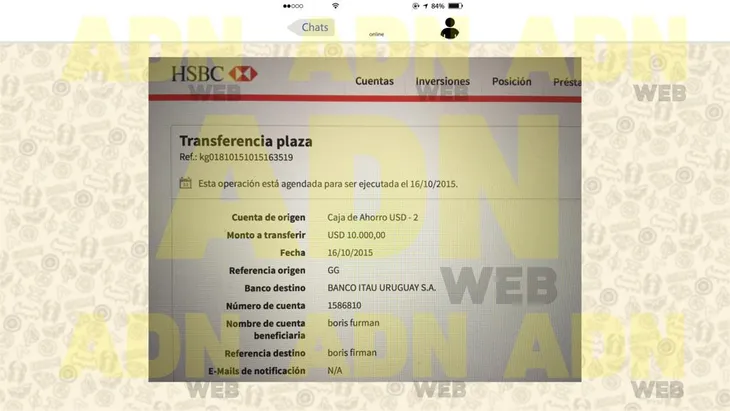Screen dimensions: 730x411
Task: Click the 'Número de cuenta' label
Action: click(x=266, y=306)
